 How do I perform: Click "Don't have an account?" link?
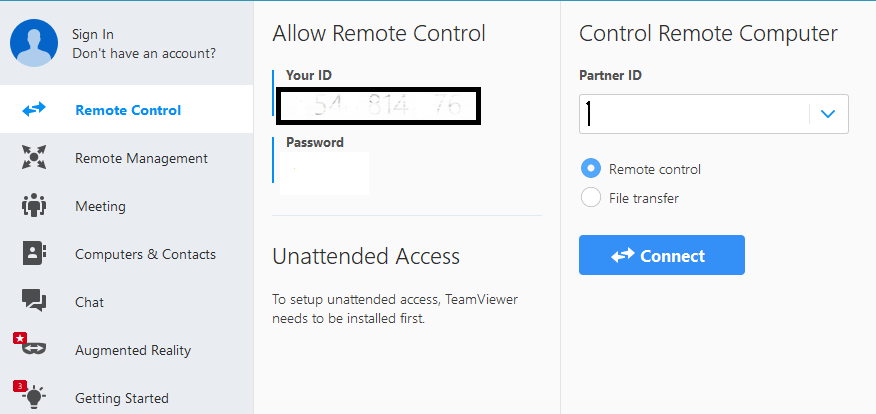(x=144, y=53)
